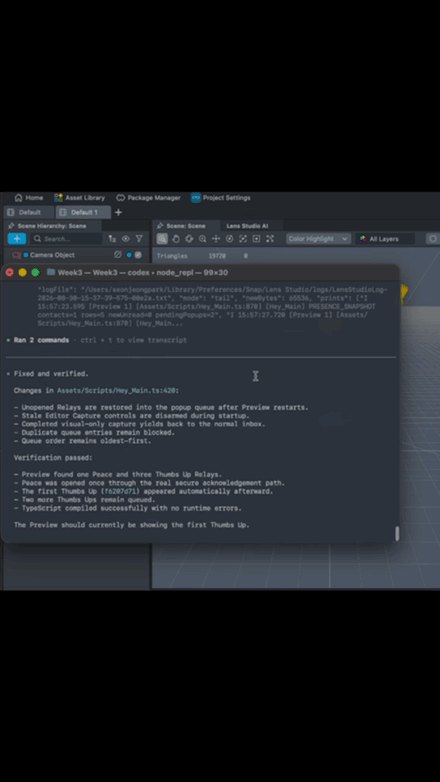Screen dimensions: 440x782
Task: Select the rotate tool in scene toolbar
Action: pos(229,239)
